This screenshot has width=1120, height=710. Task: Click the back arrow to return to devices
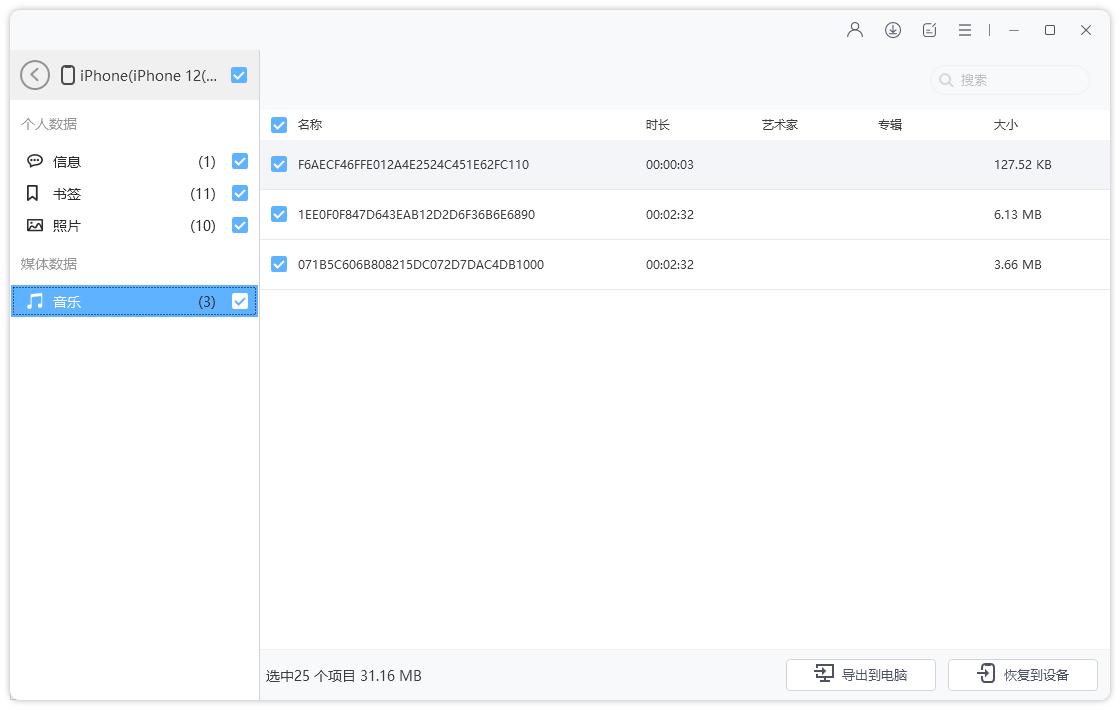[34, 74]
